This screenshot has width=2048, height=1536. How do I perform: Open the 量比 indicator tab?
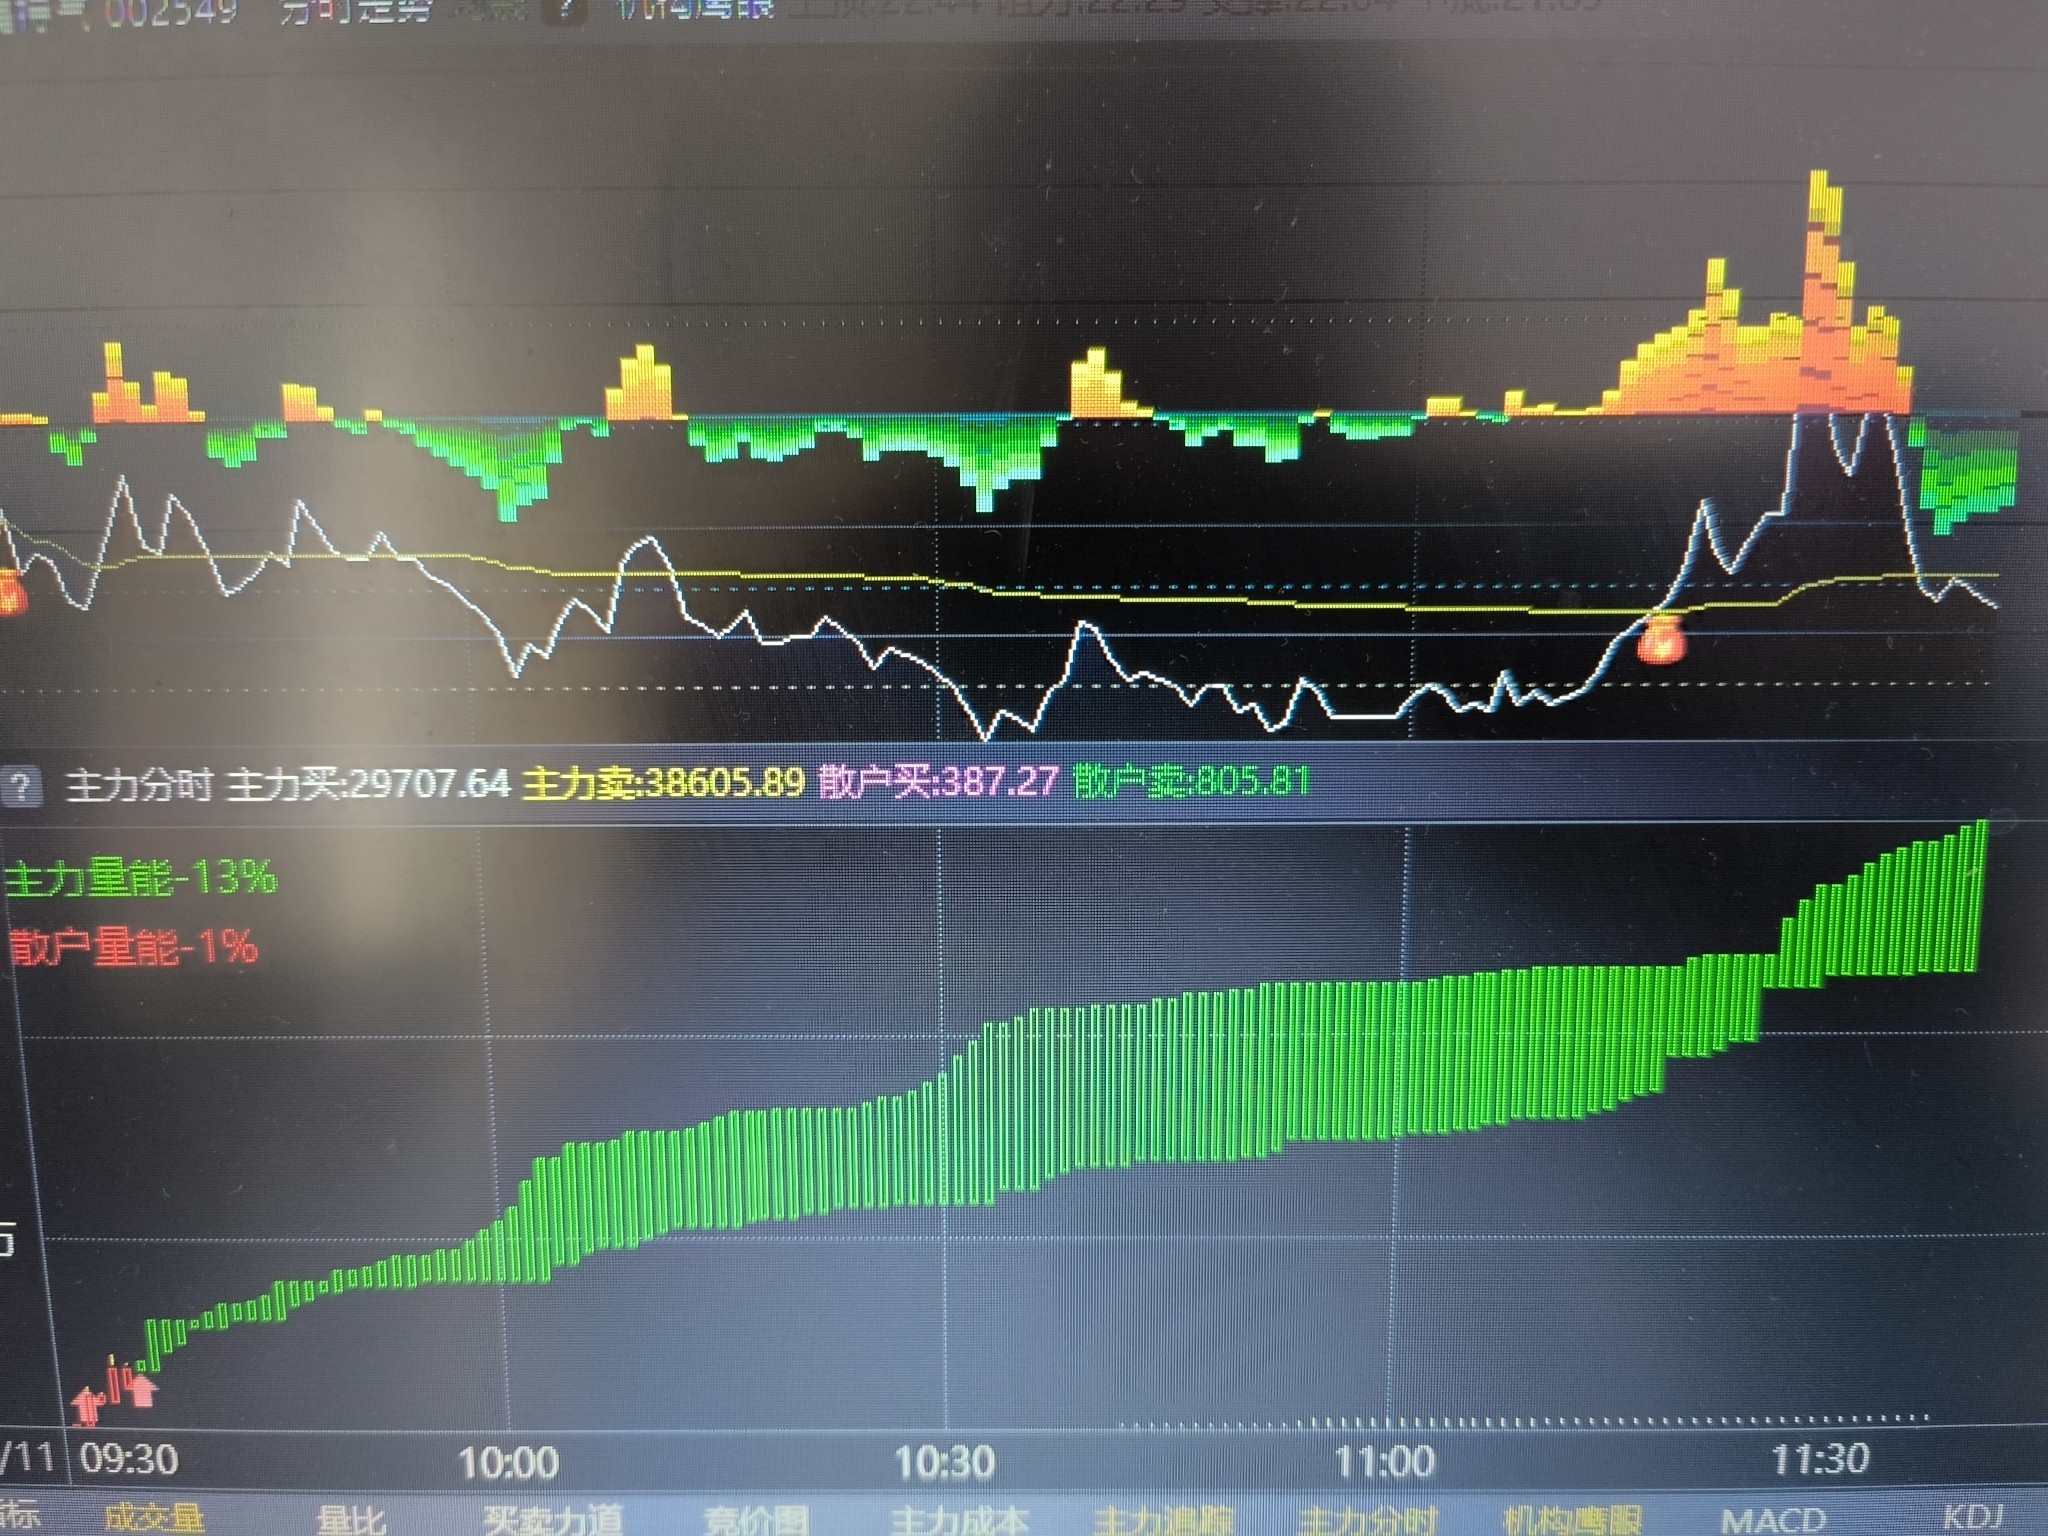coord(351,1520)
